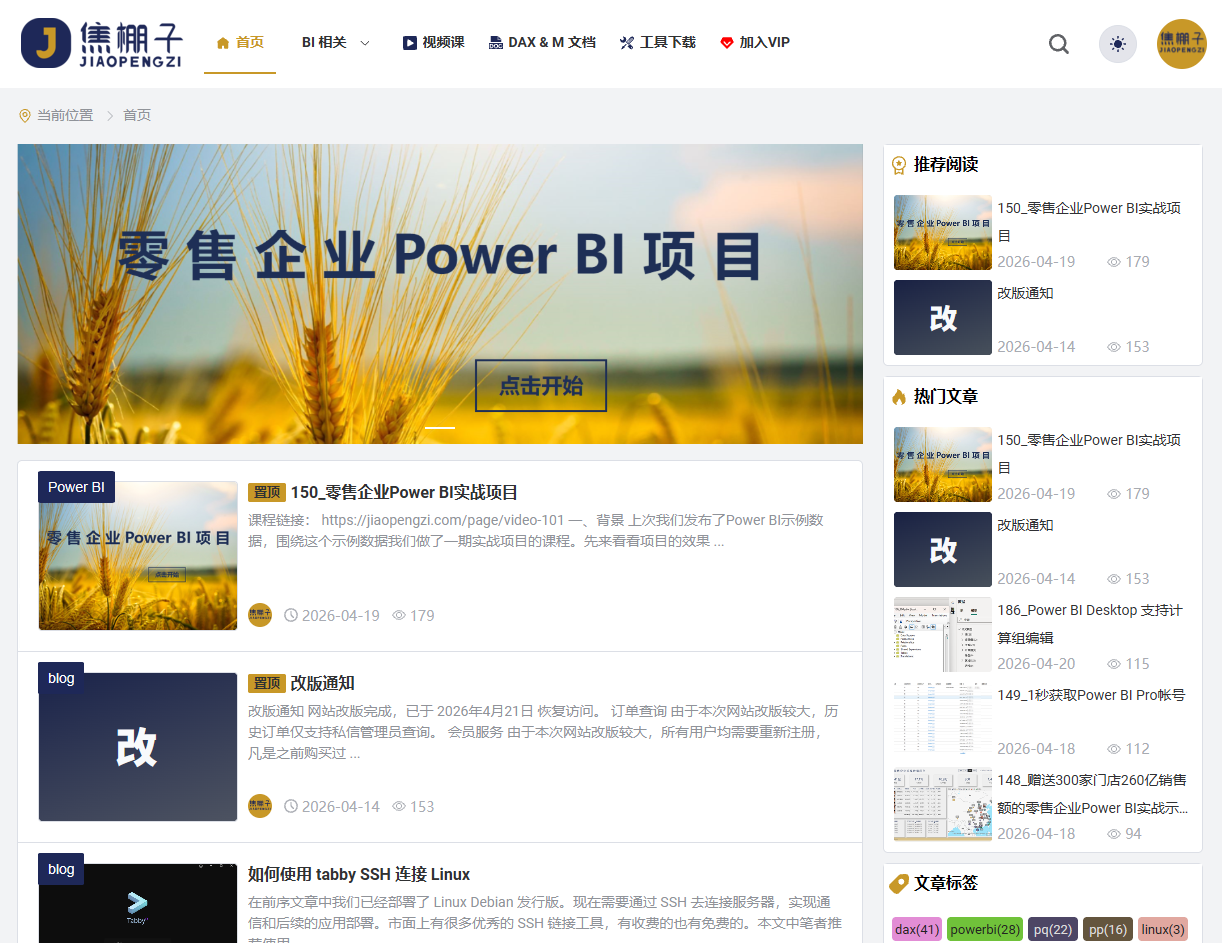Click author avatar under article 150 in list
The image size is (1222, 943).
click(260, 615)
